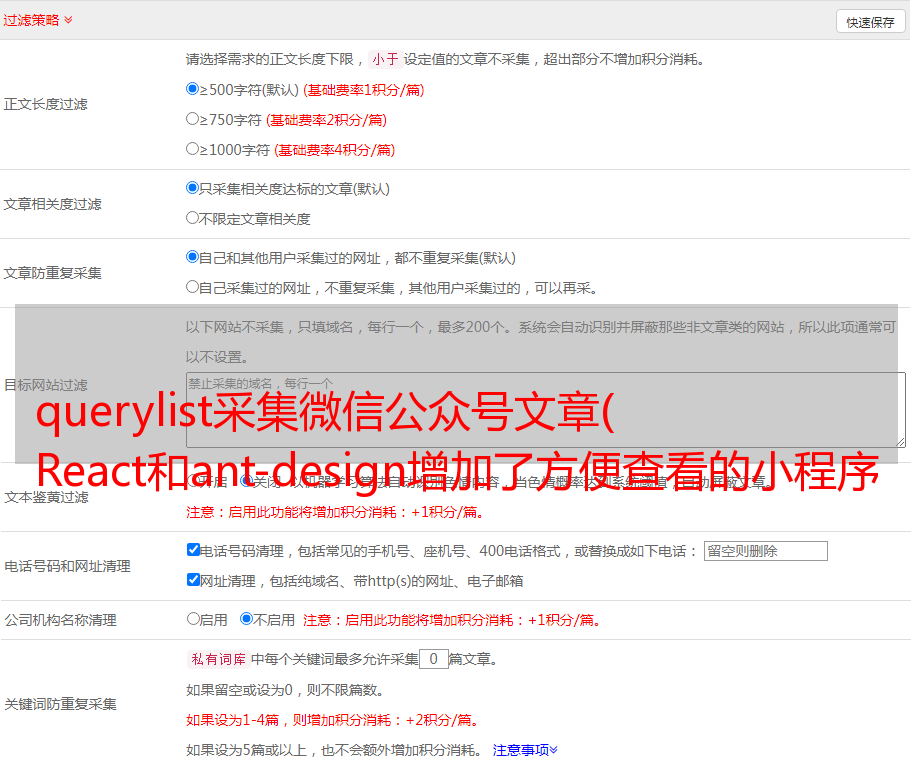912x768 pixels.
Task: Select 不启用 for company name cleanup
Action: (x=247, y=619)
